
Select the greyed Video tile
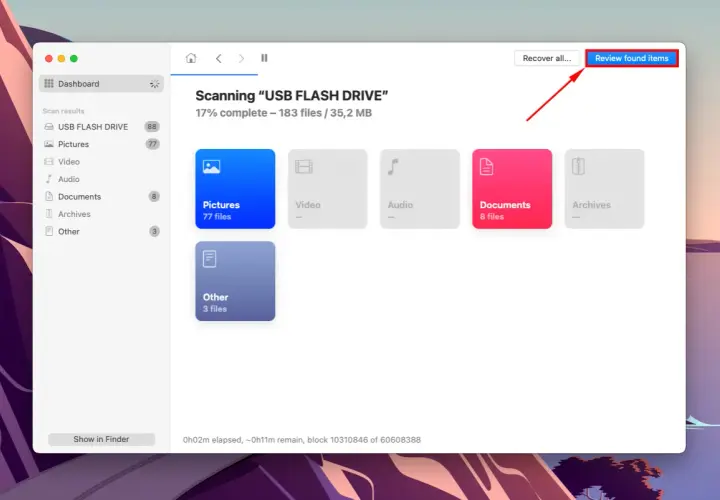(327, 189)
